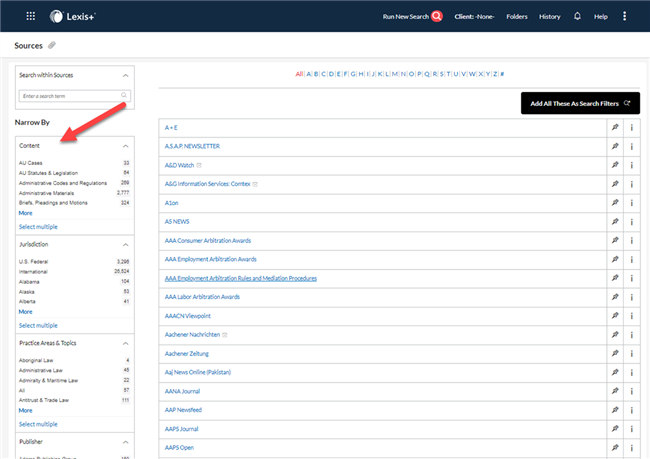Viewport: 650px width, 459px height.
Task: Show info for AAPS Journal
Action: pos(632,429)
